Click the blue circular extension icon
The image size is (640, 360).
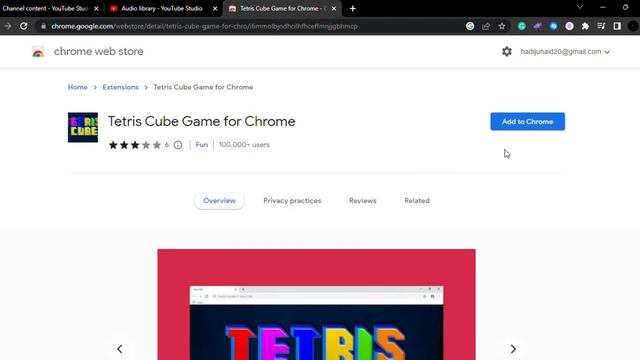point(553,26)
